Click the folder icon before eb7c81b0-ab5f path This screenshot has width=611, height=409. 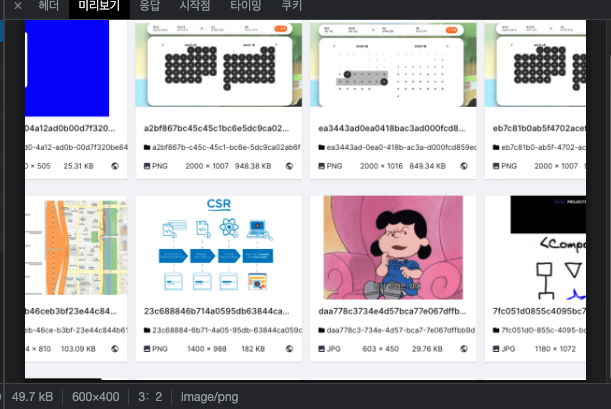pyautogui.click(x=496, y=147)
